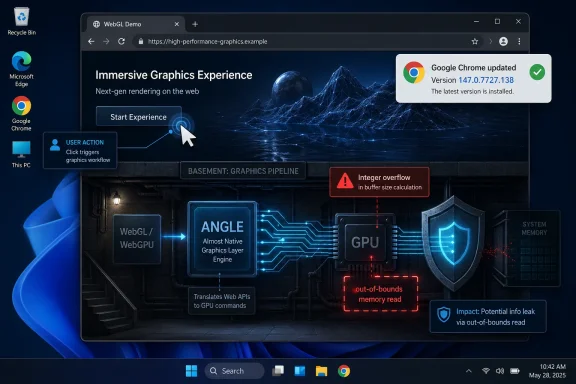Viewport: 576px width, 384px height.
Task: Click BASEMENT: GRAPHICS PIPELINE label
Action: (x=243, y=171)
